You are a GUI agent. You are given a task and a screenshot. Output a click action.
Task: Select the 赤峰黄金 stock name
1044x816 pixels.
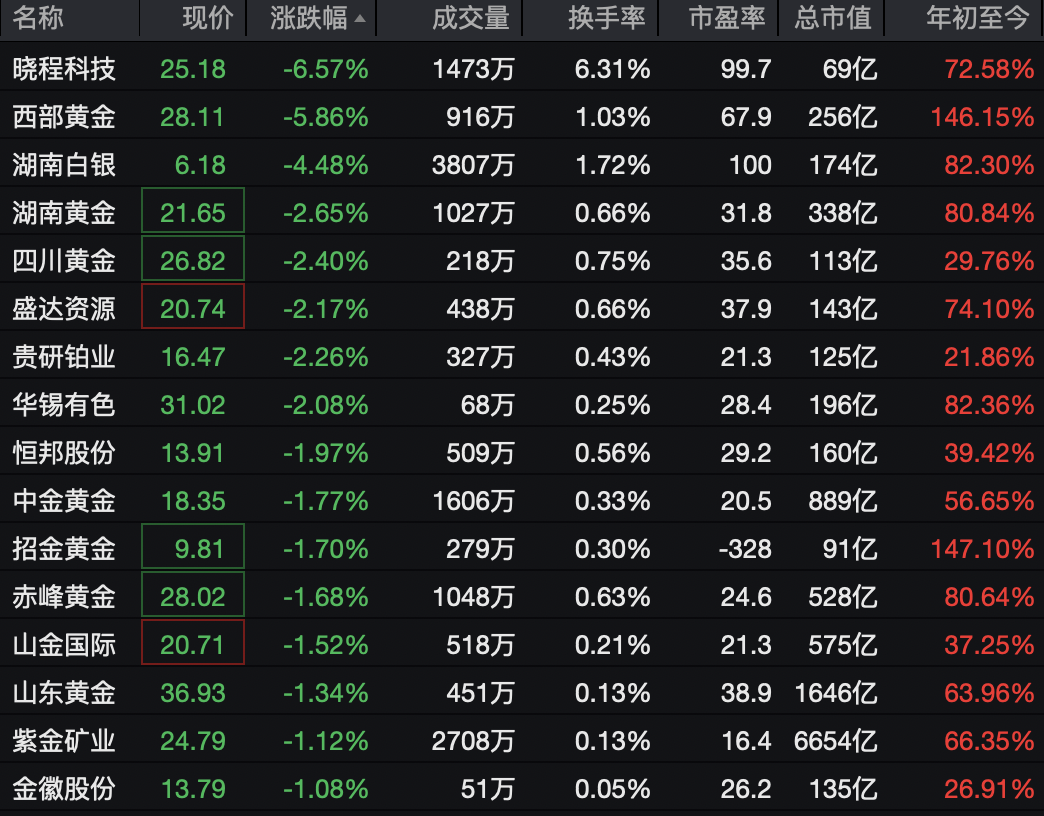tap(64, 597)
